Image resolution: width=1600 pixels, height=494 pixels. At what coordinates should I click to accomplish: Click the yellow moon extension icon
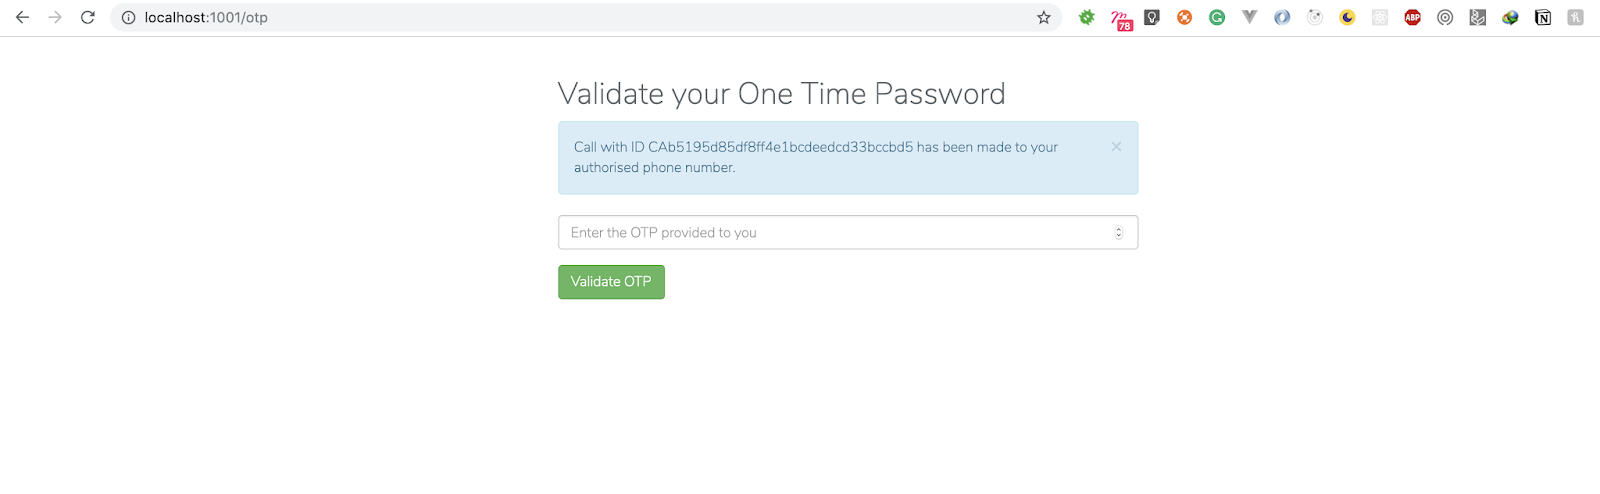[x=1347, y=17]
